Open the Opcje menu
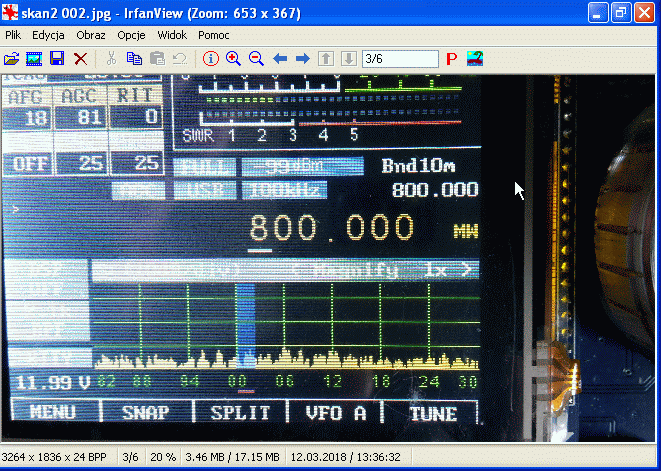The image size is (661, 471). pos(131,35)
